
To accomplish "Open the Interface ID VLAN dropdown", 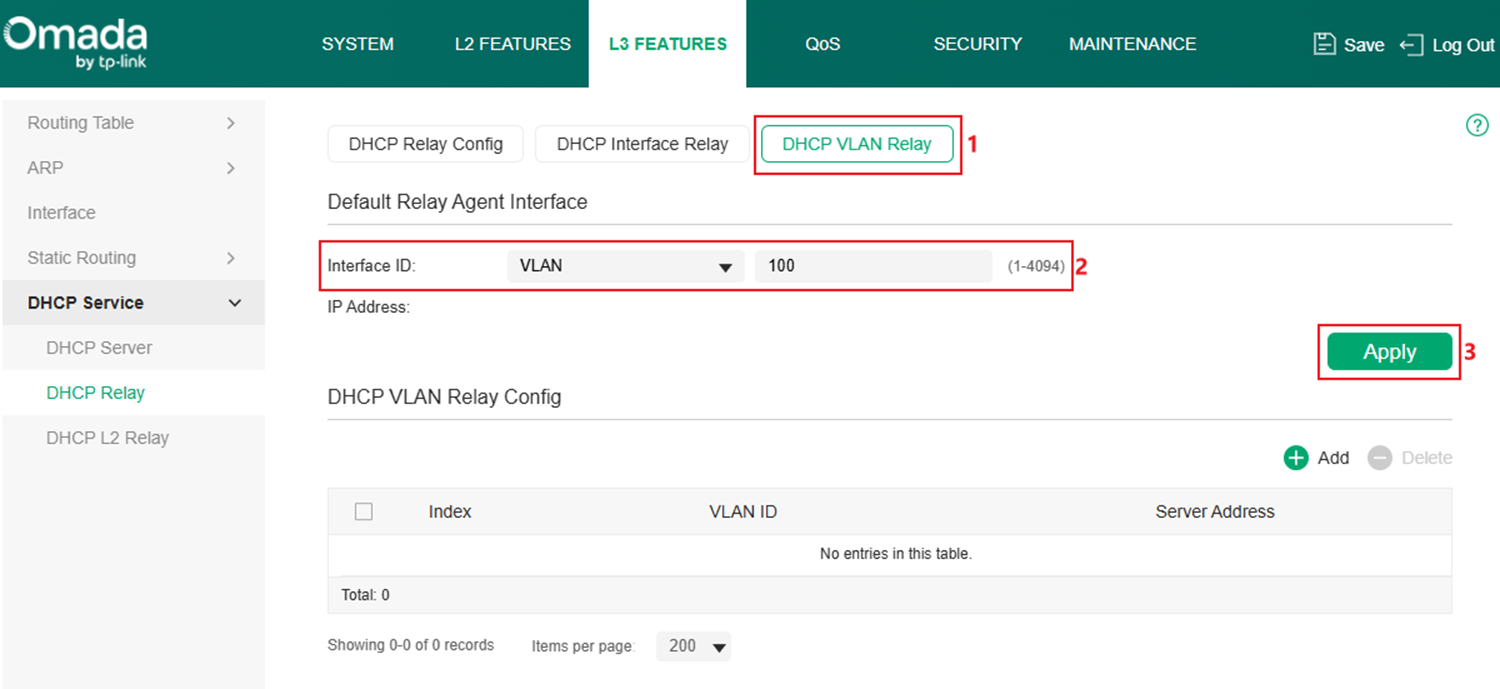I will pyautogui.click(x=626, y=266).
